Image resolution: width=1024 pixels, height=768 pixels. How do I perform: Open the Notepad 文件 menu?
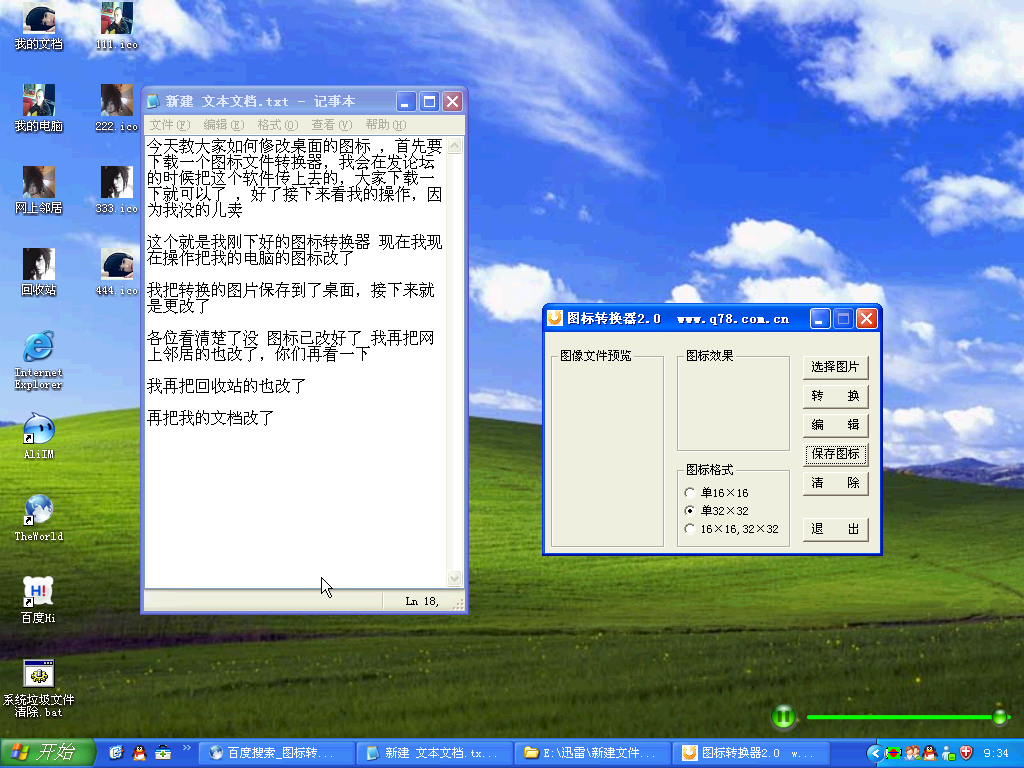[169, 125]
